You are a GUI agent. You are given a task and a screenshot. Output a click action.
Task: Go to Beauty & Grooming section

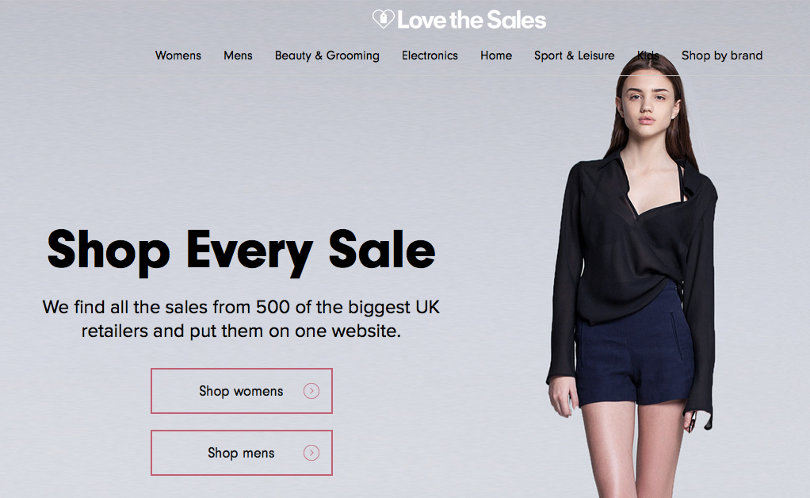pyautogui.click(x=327, y=56)
